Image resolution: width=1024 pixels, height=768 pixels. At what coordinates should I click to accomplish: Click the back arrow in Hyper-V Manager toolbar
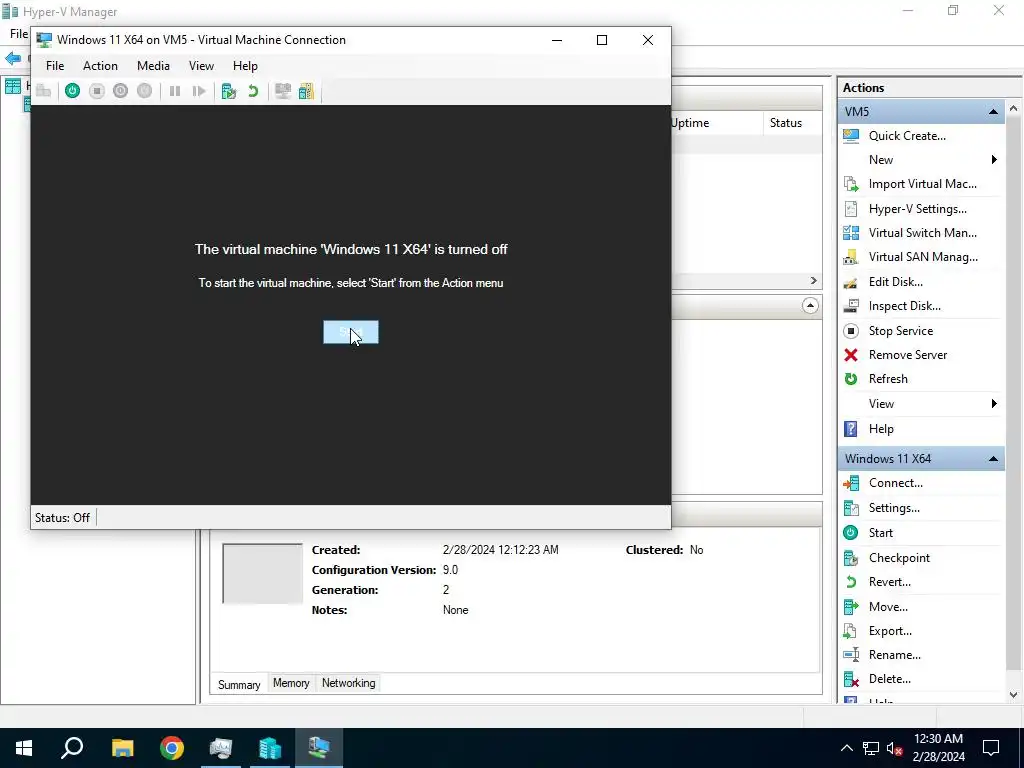13,59
